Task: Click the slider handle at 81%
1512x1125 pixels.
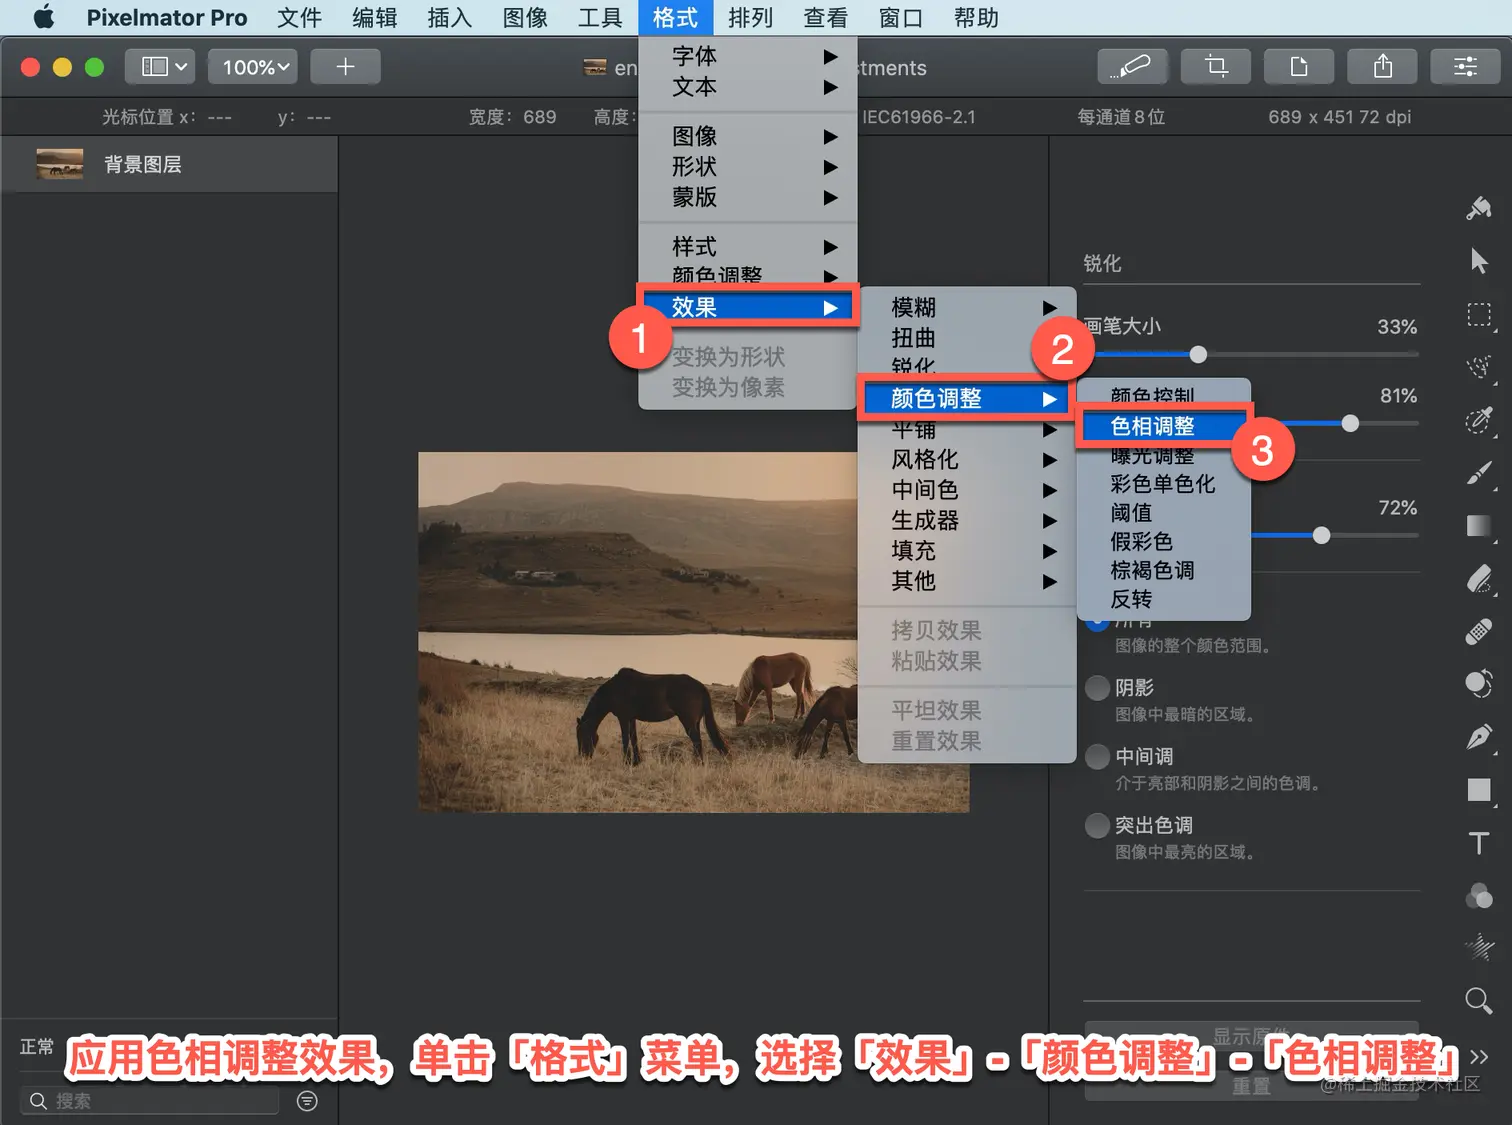Action: [1350, 423]
